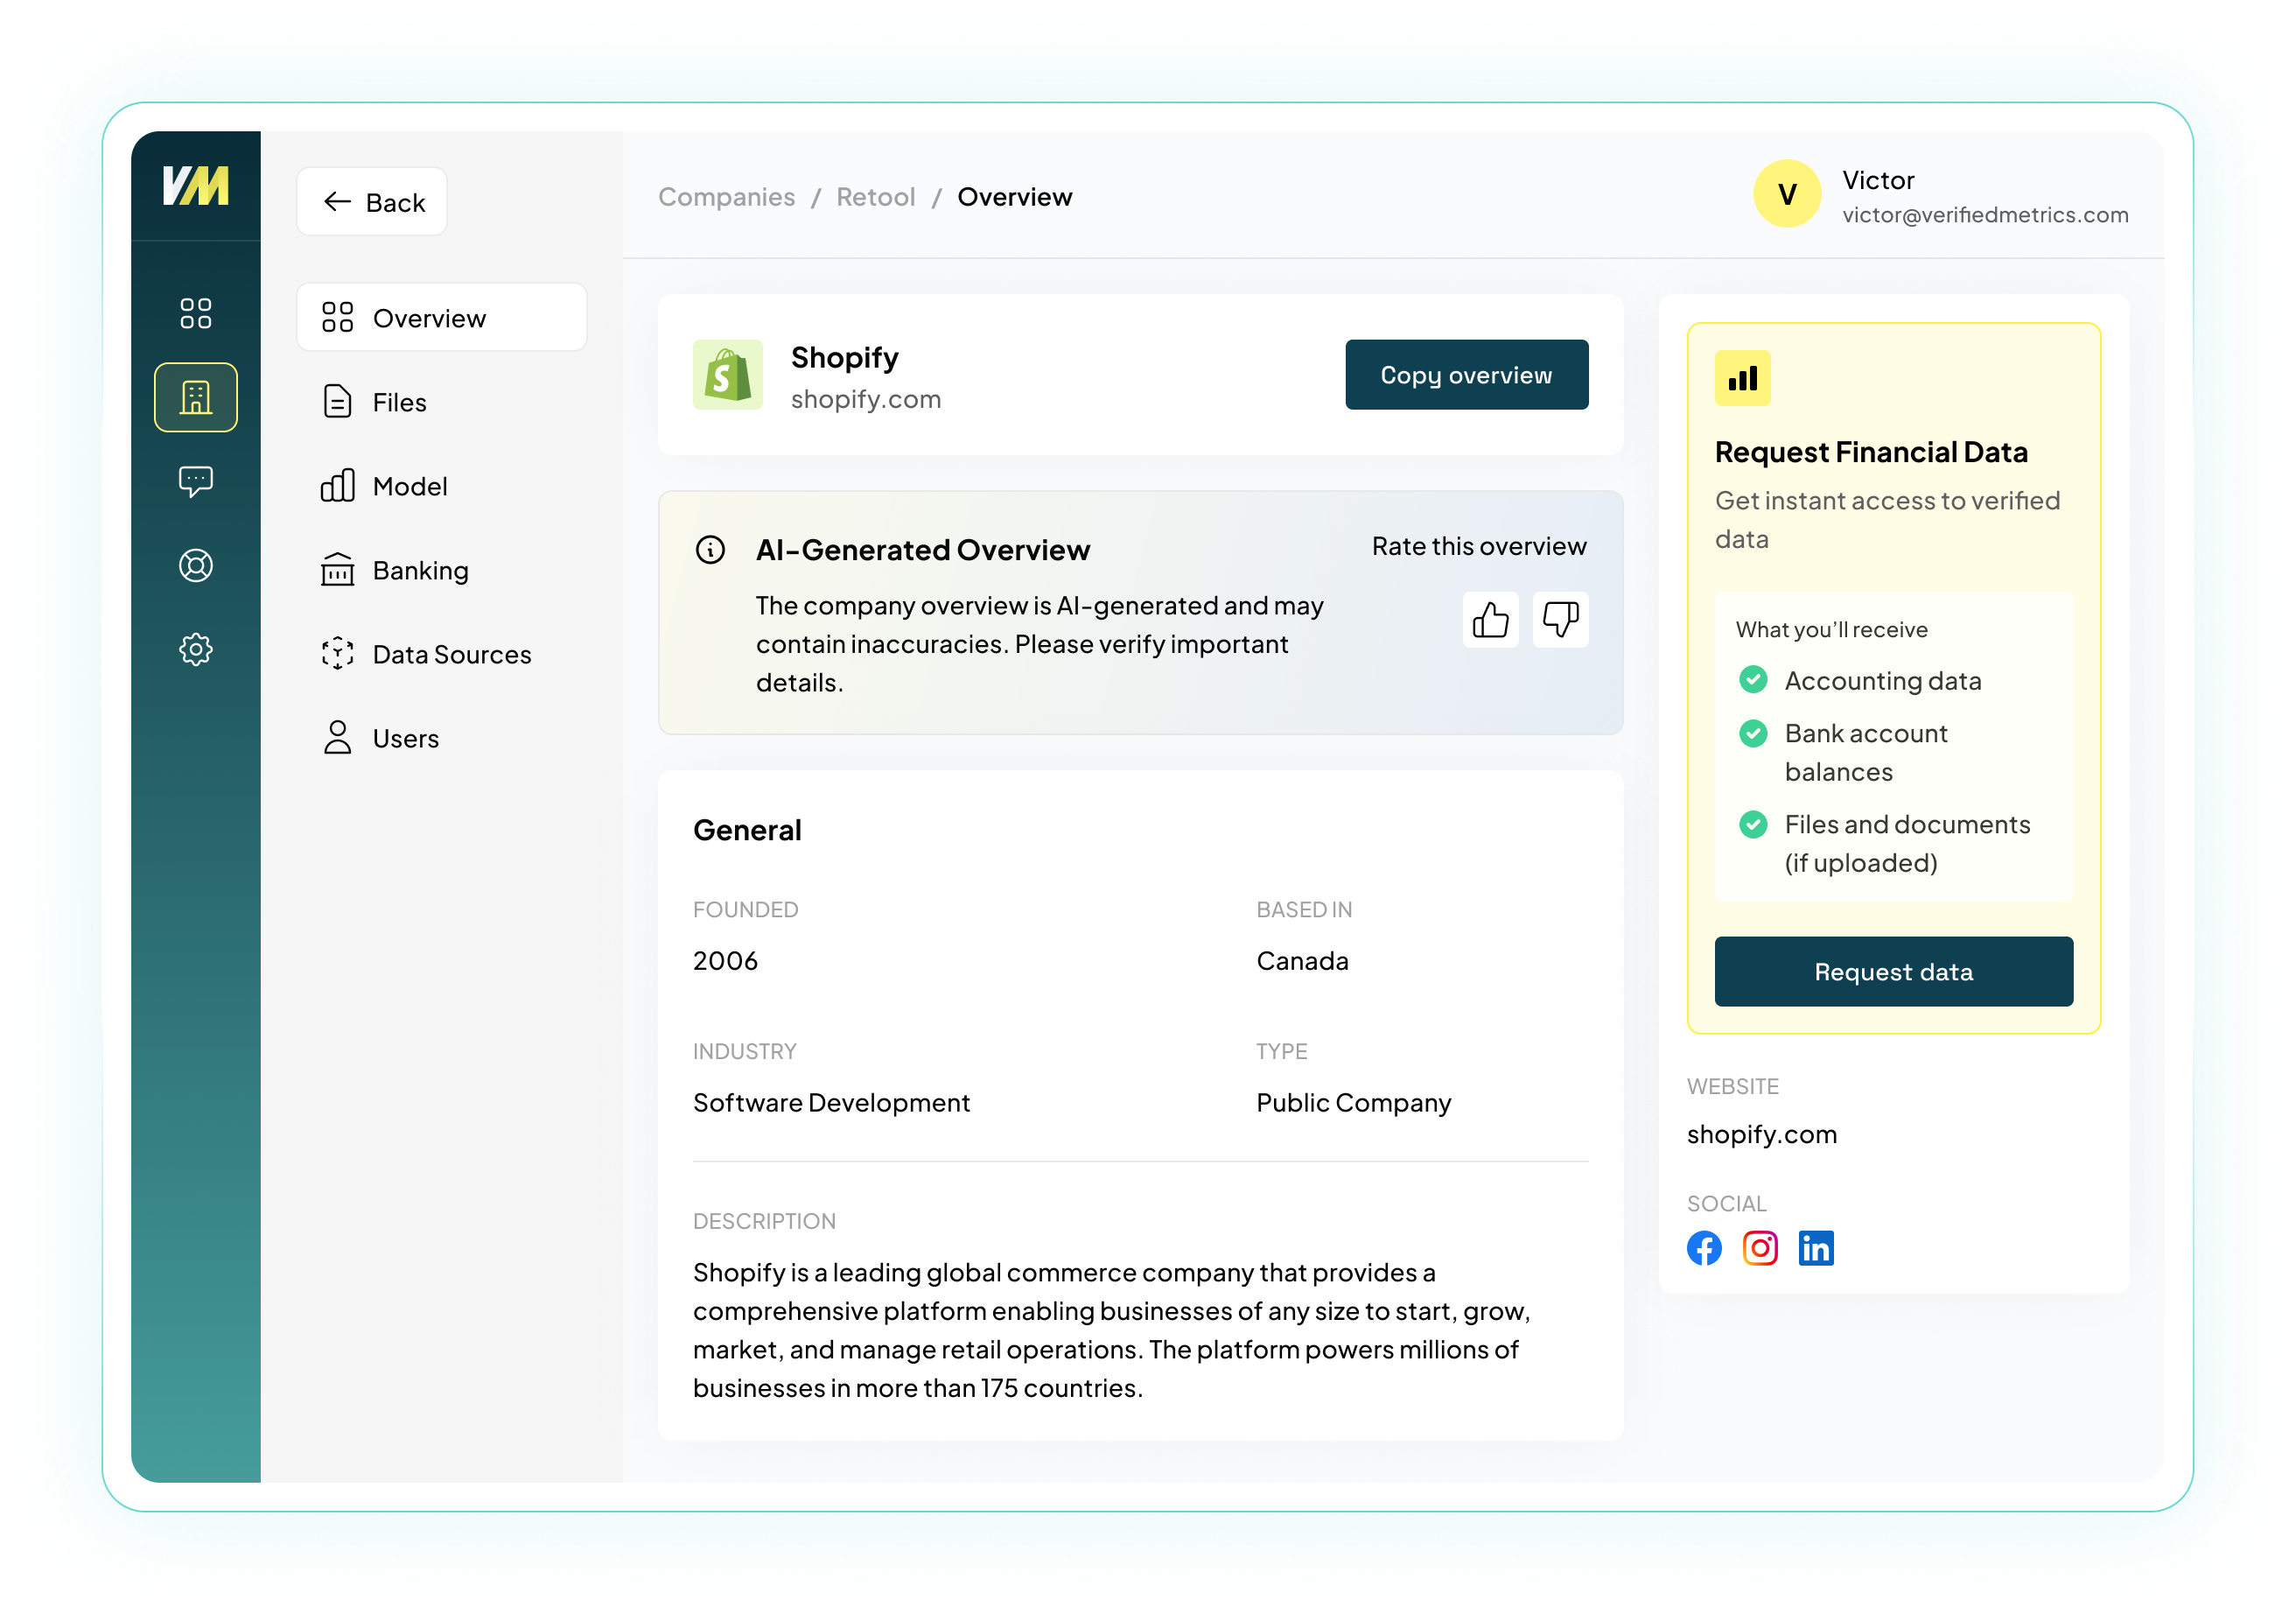Open settings gear icon in sidebar
This screenshot has width=2296, height=1614.
[x=196, y=650]
